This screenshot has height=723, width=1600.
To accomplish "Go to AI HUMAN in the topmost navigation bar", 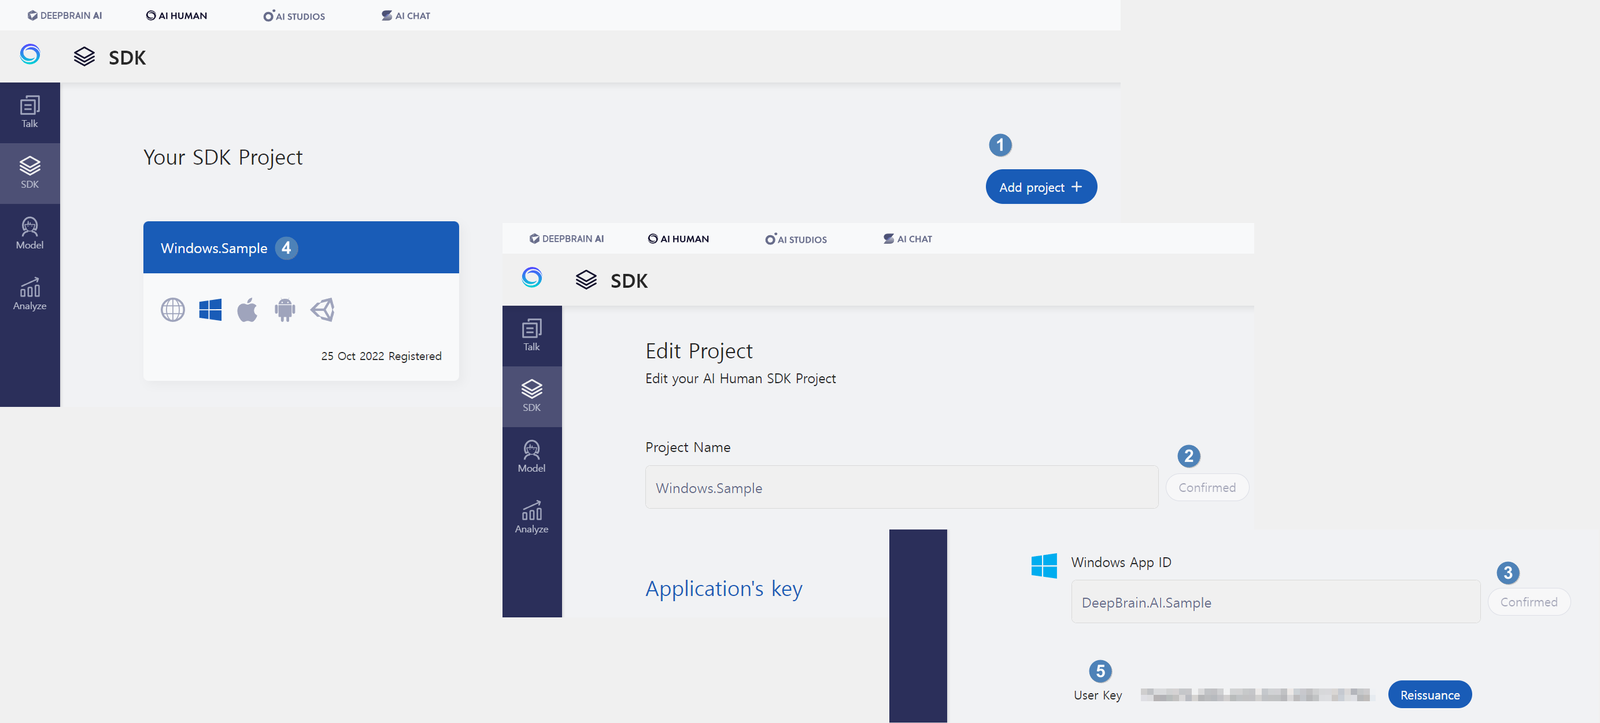I will click(177, 16).
